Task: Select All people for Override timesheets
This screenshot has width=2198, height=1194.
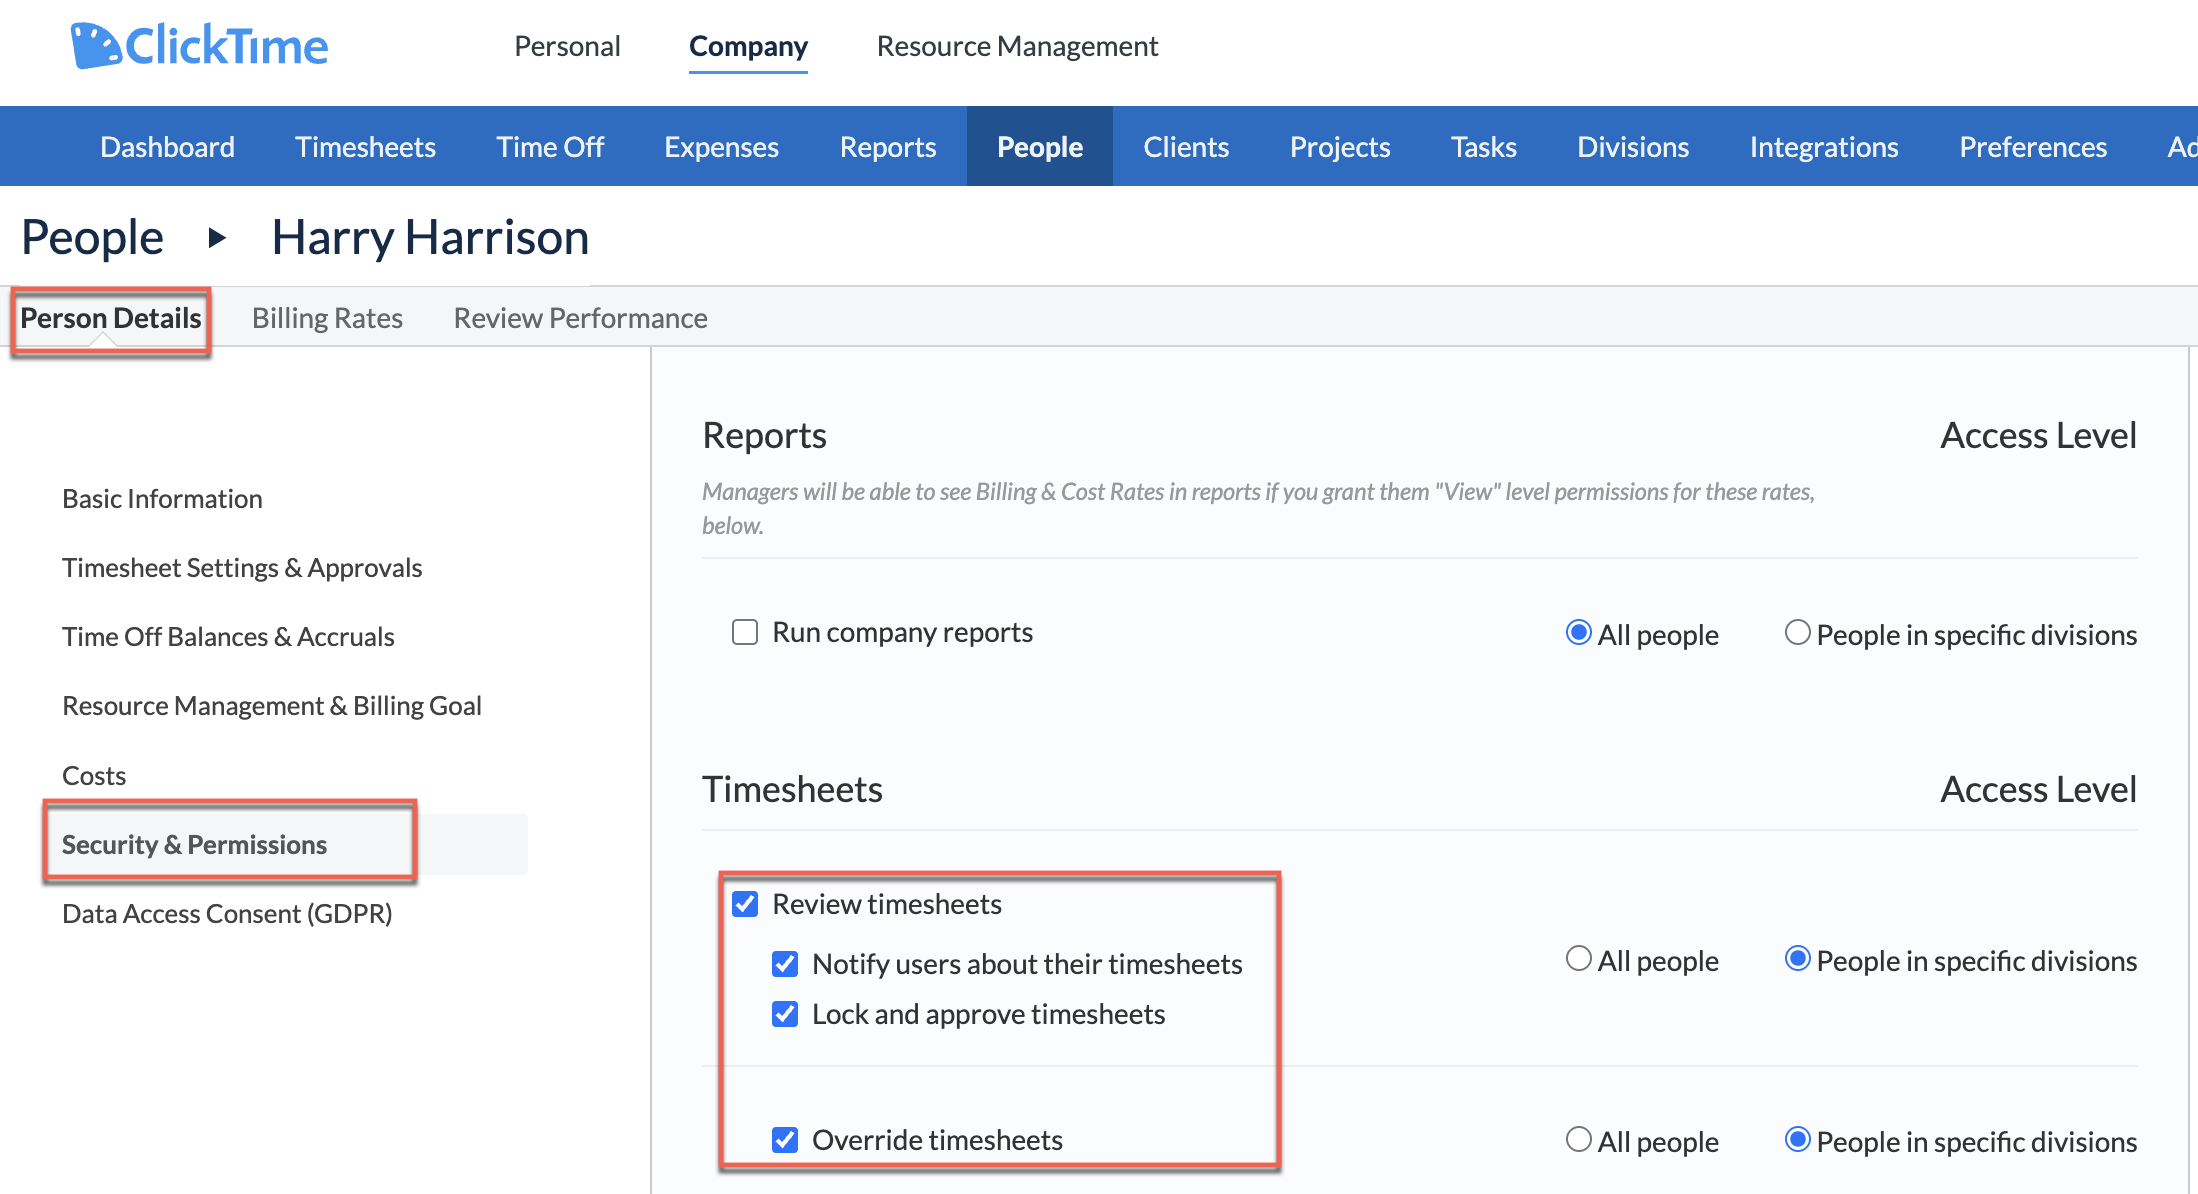Action: click(1579, 1139)
